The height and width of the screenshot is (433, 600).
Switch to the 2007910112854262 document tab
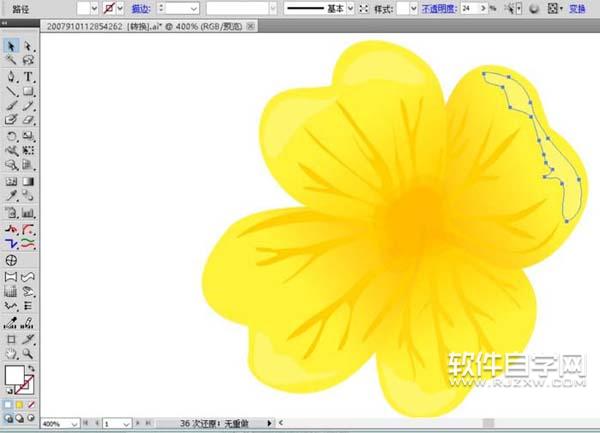(x=83, y=26)
